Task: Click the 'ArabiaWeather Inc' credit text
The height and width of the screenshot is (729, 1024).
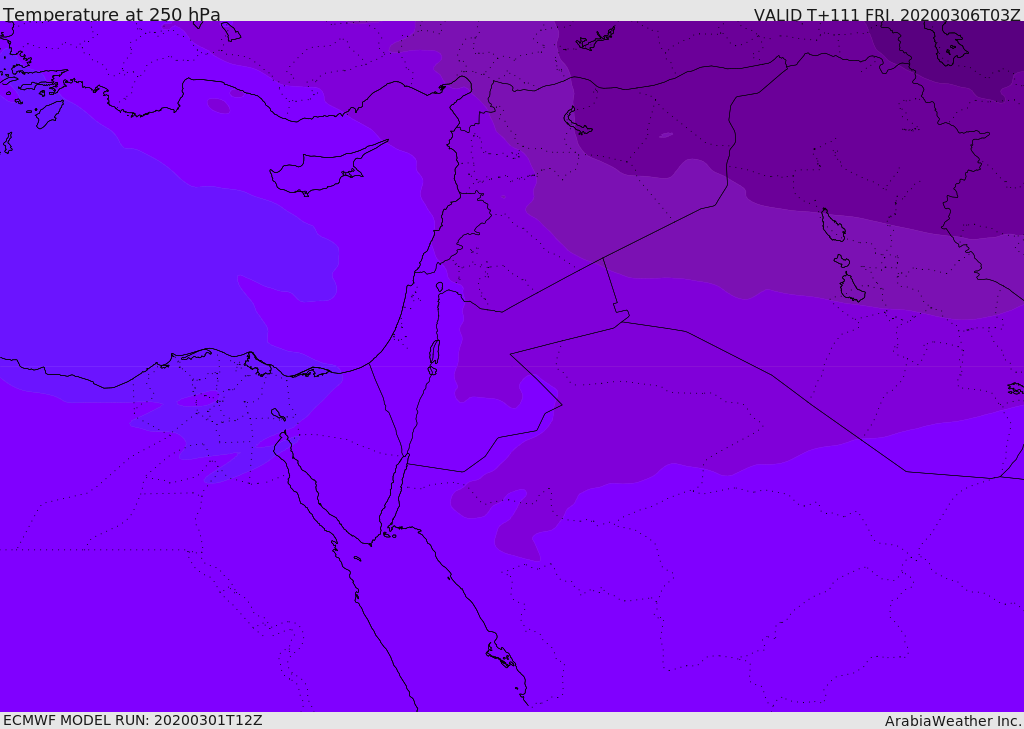Action: pyautogui.click(x=952, y=721)
